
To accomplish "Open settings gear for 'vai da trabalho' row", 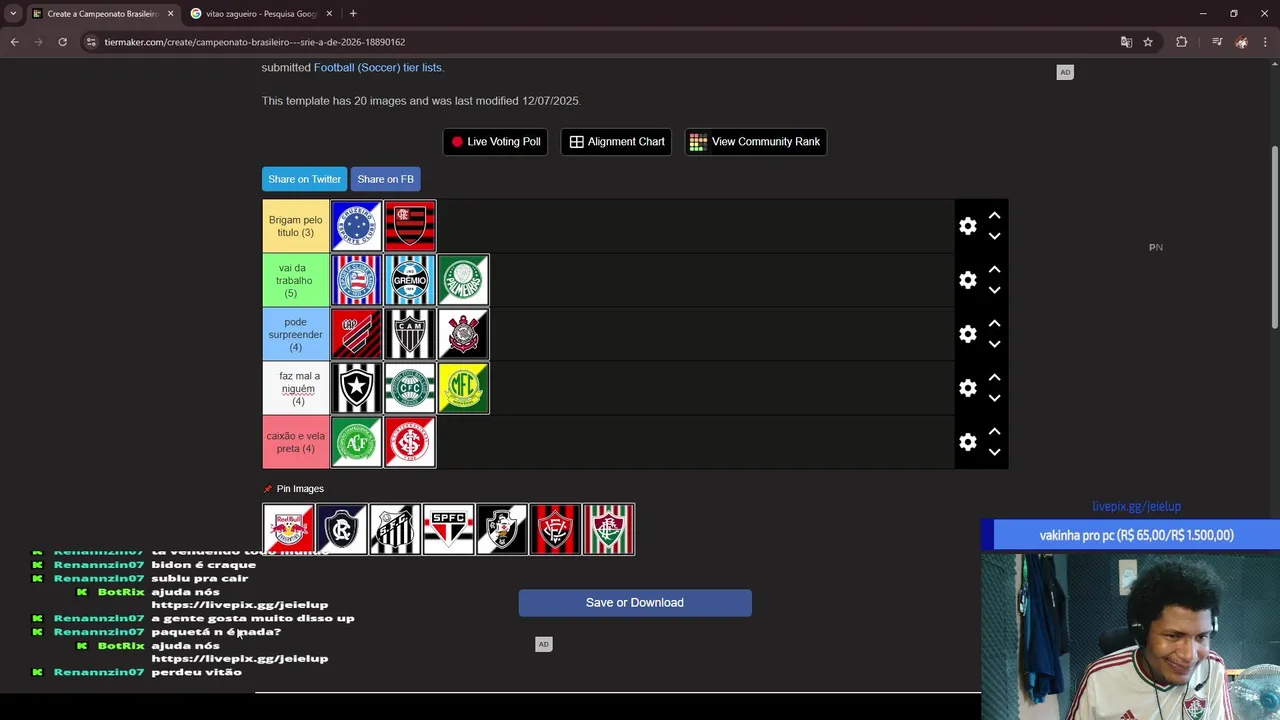I will click(968, 280).
